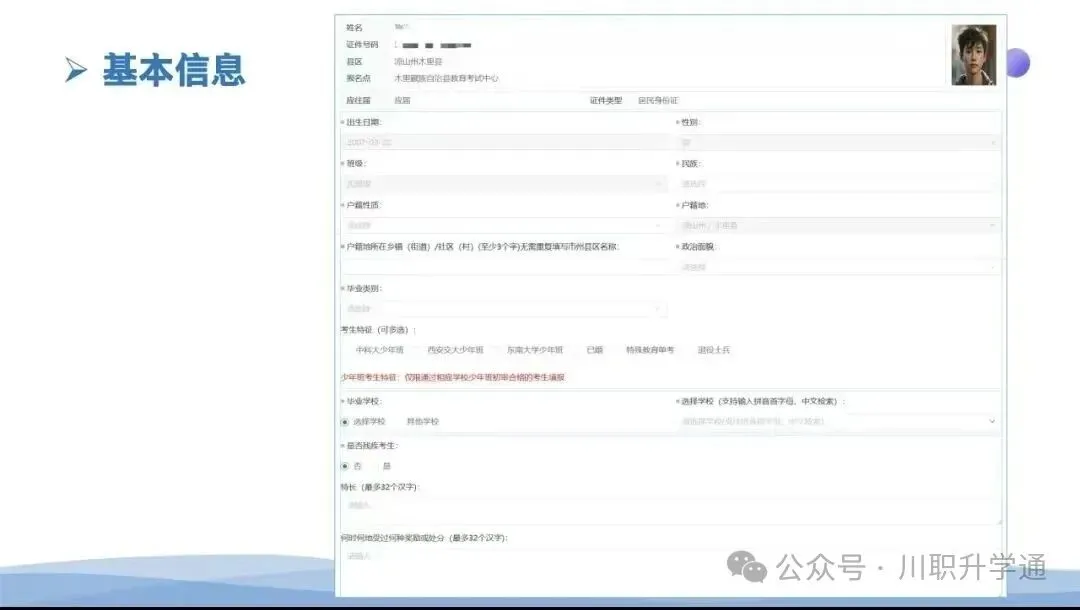The width and height of the screenshot is (1080, 610).
Task: Select the 选择学校 radio button
Action: click(x=345, y=421)
